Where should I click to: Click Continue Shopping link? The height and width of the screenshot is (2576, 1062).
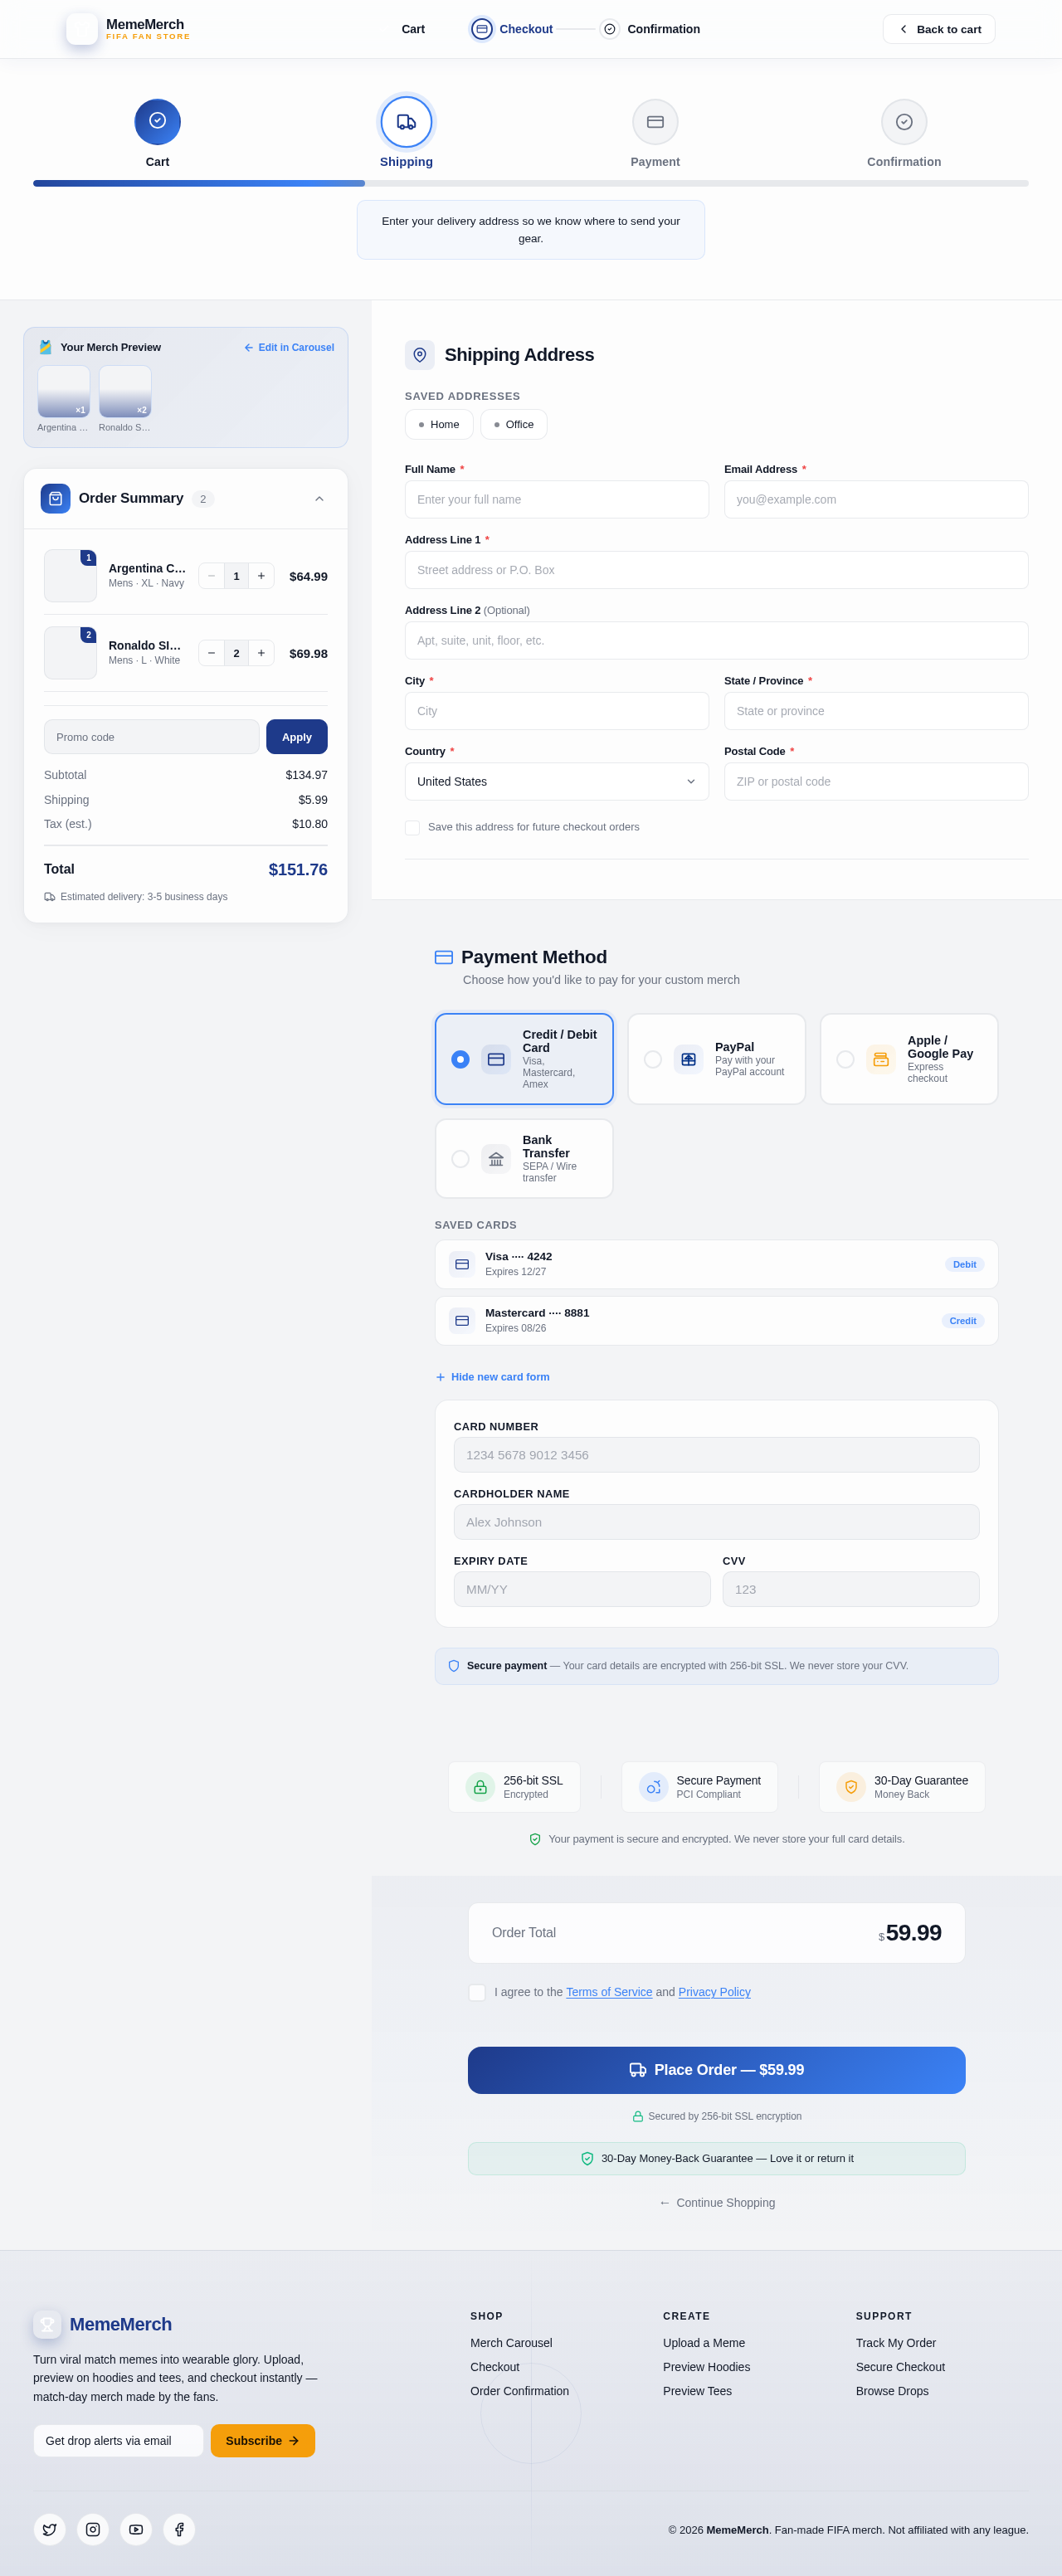(716, 2203)
